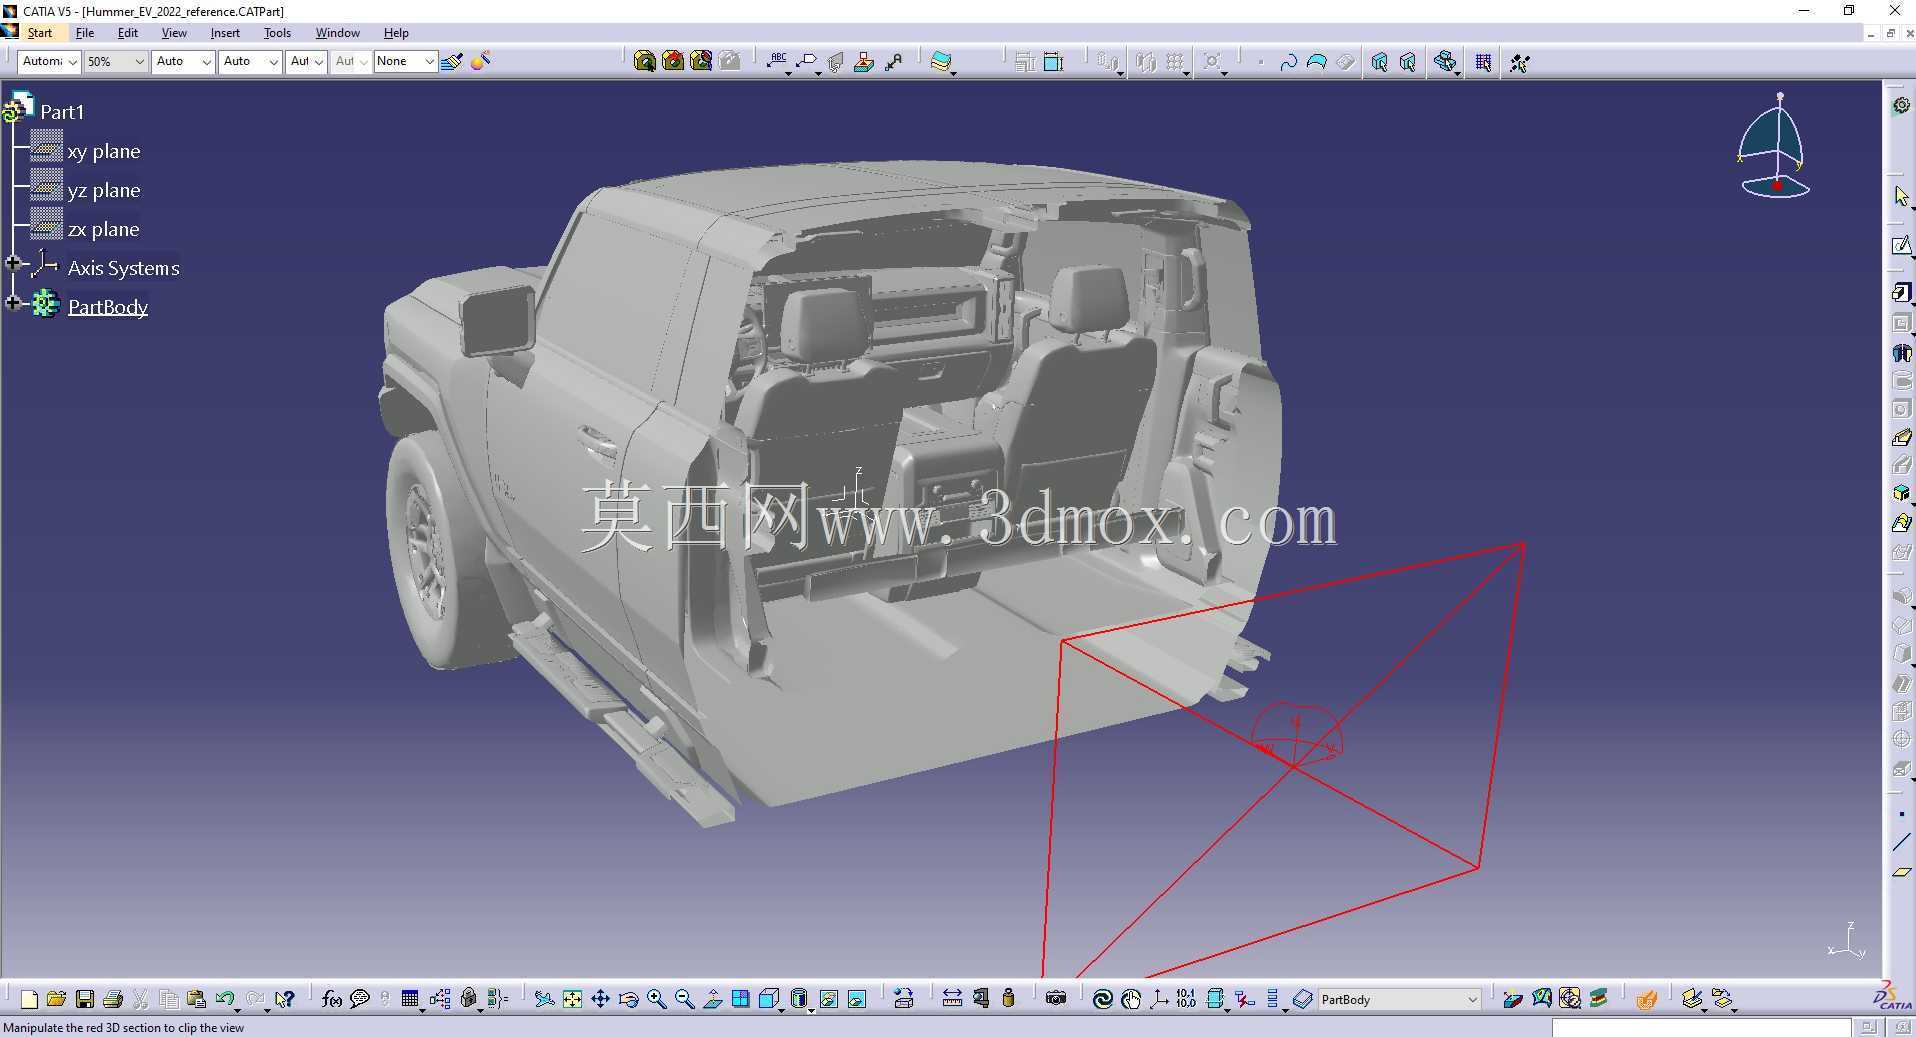Select PartBody label in the tree

tap(108, 307)
